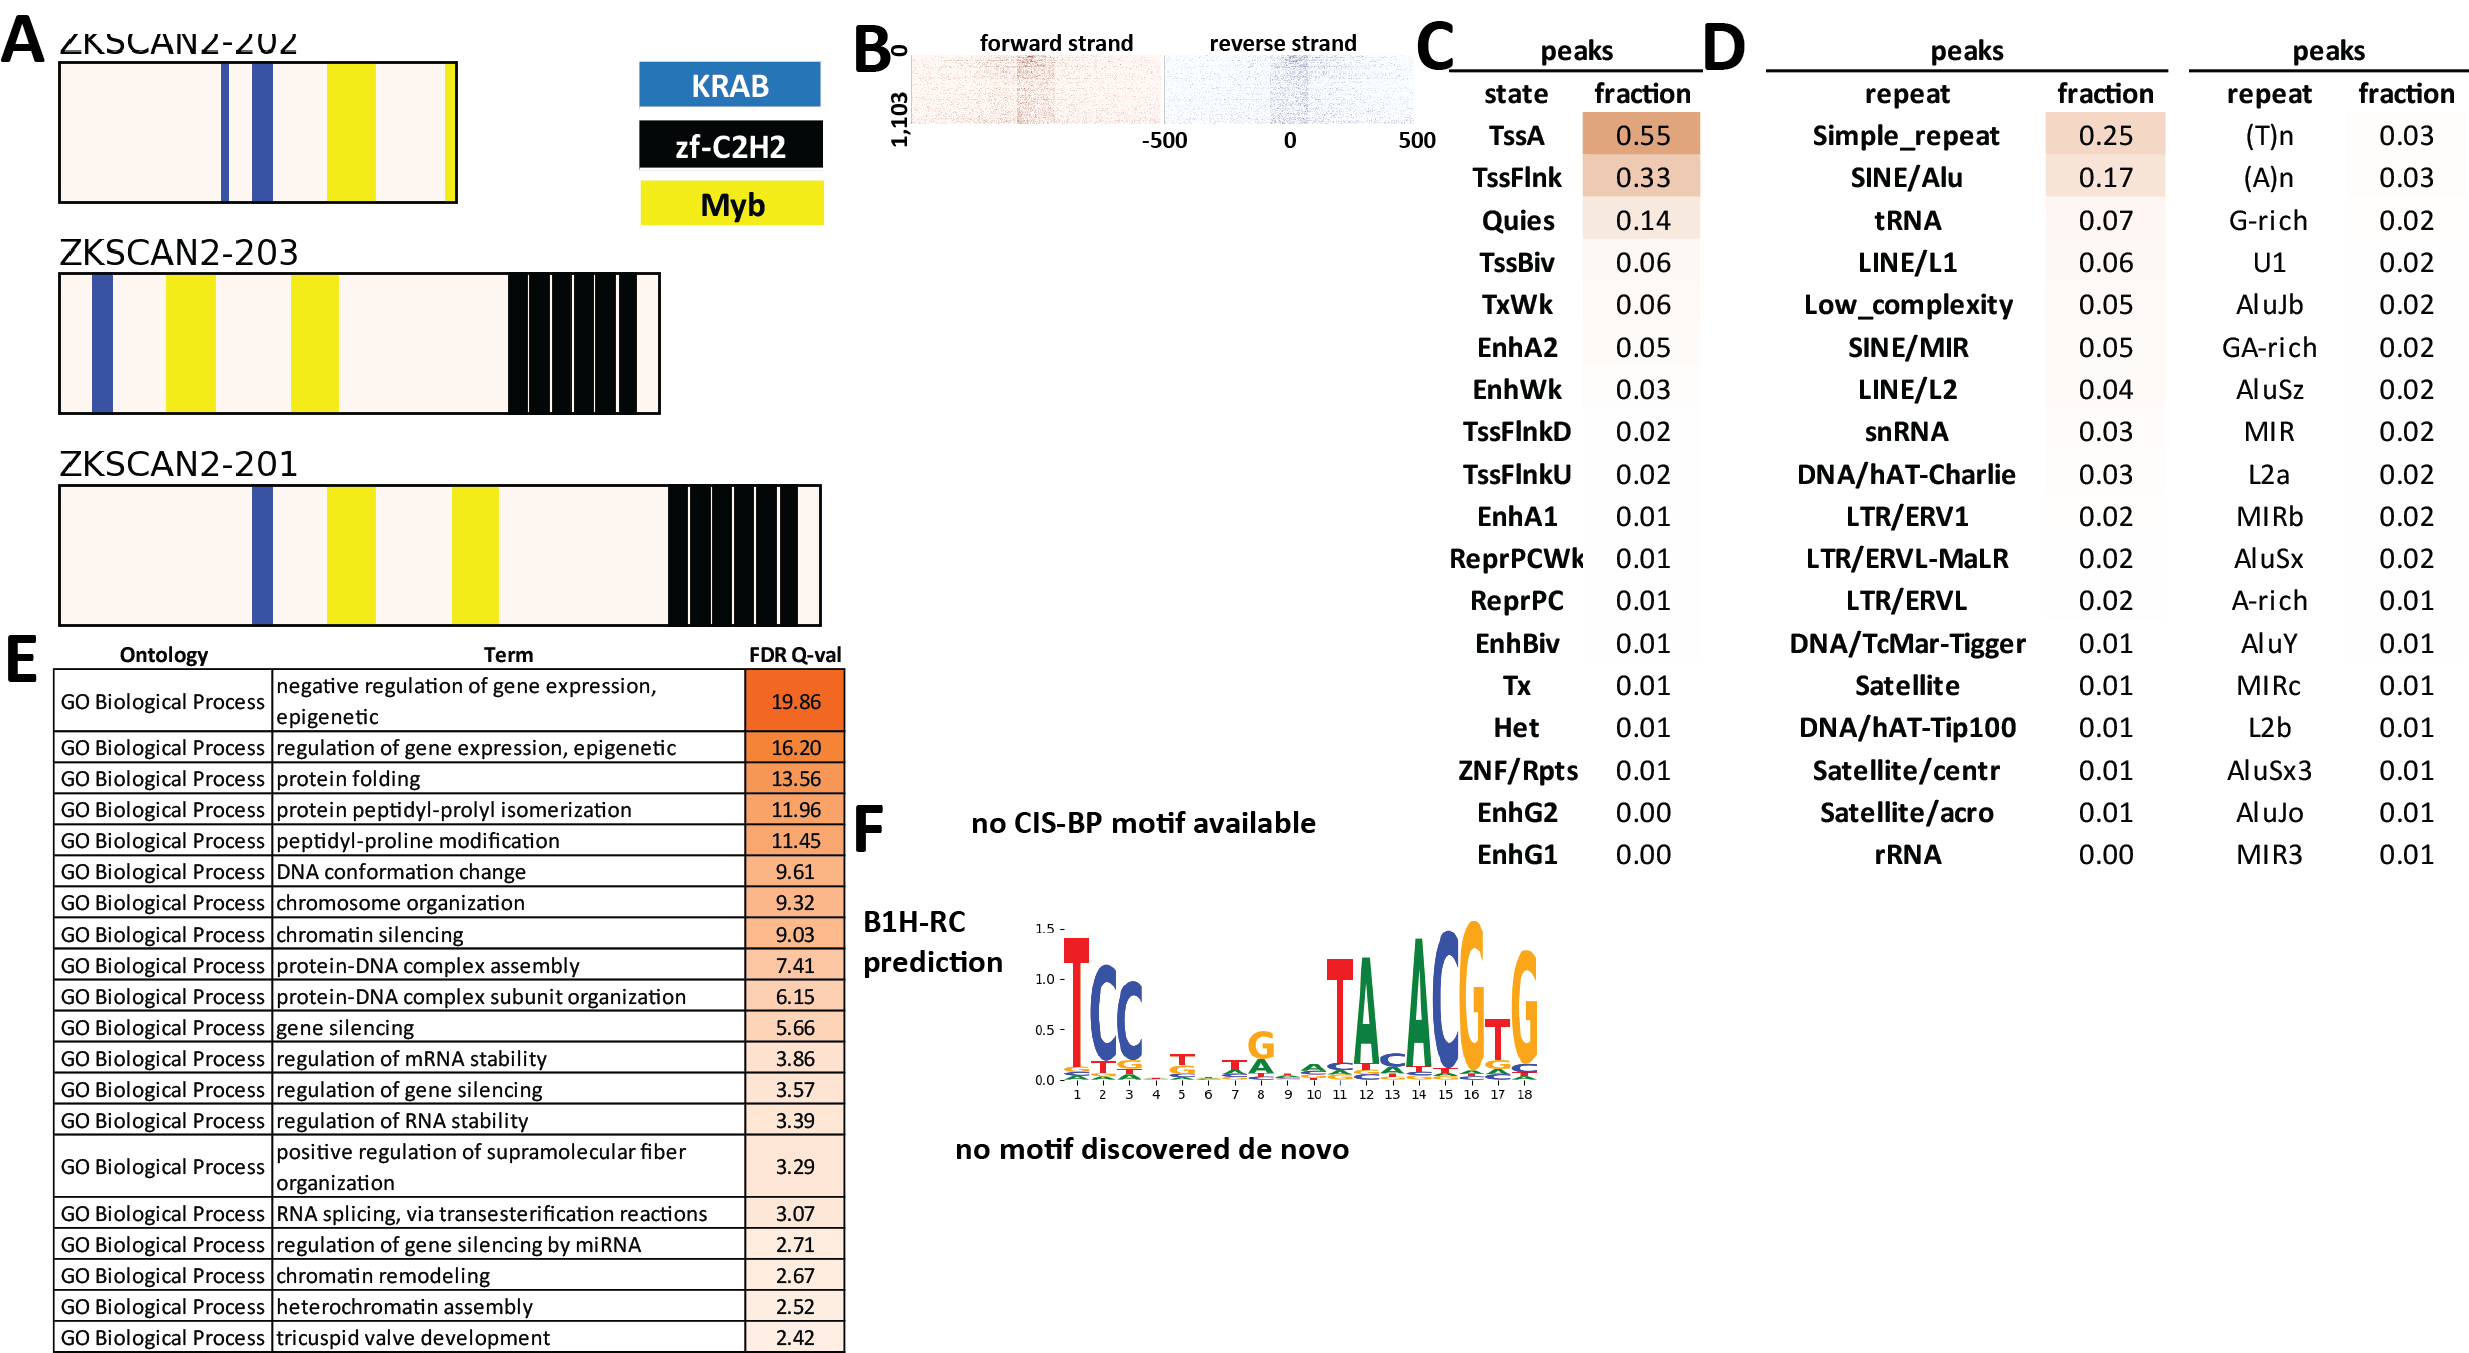The width and height of the screenshot is (2469, 1353).
Task: Click the reverse strand heatmap
Action: click(1290, 90)
